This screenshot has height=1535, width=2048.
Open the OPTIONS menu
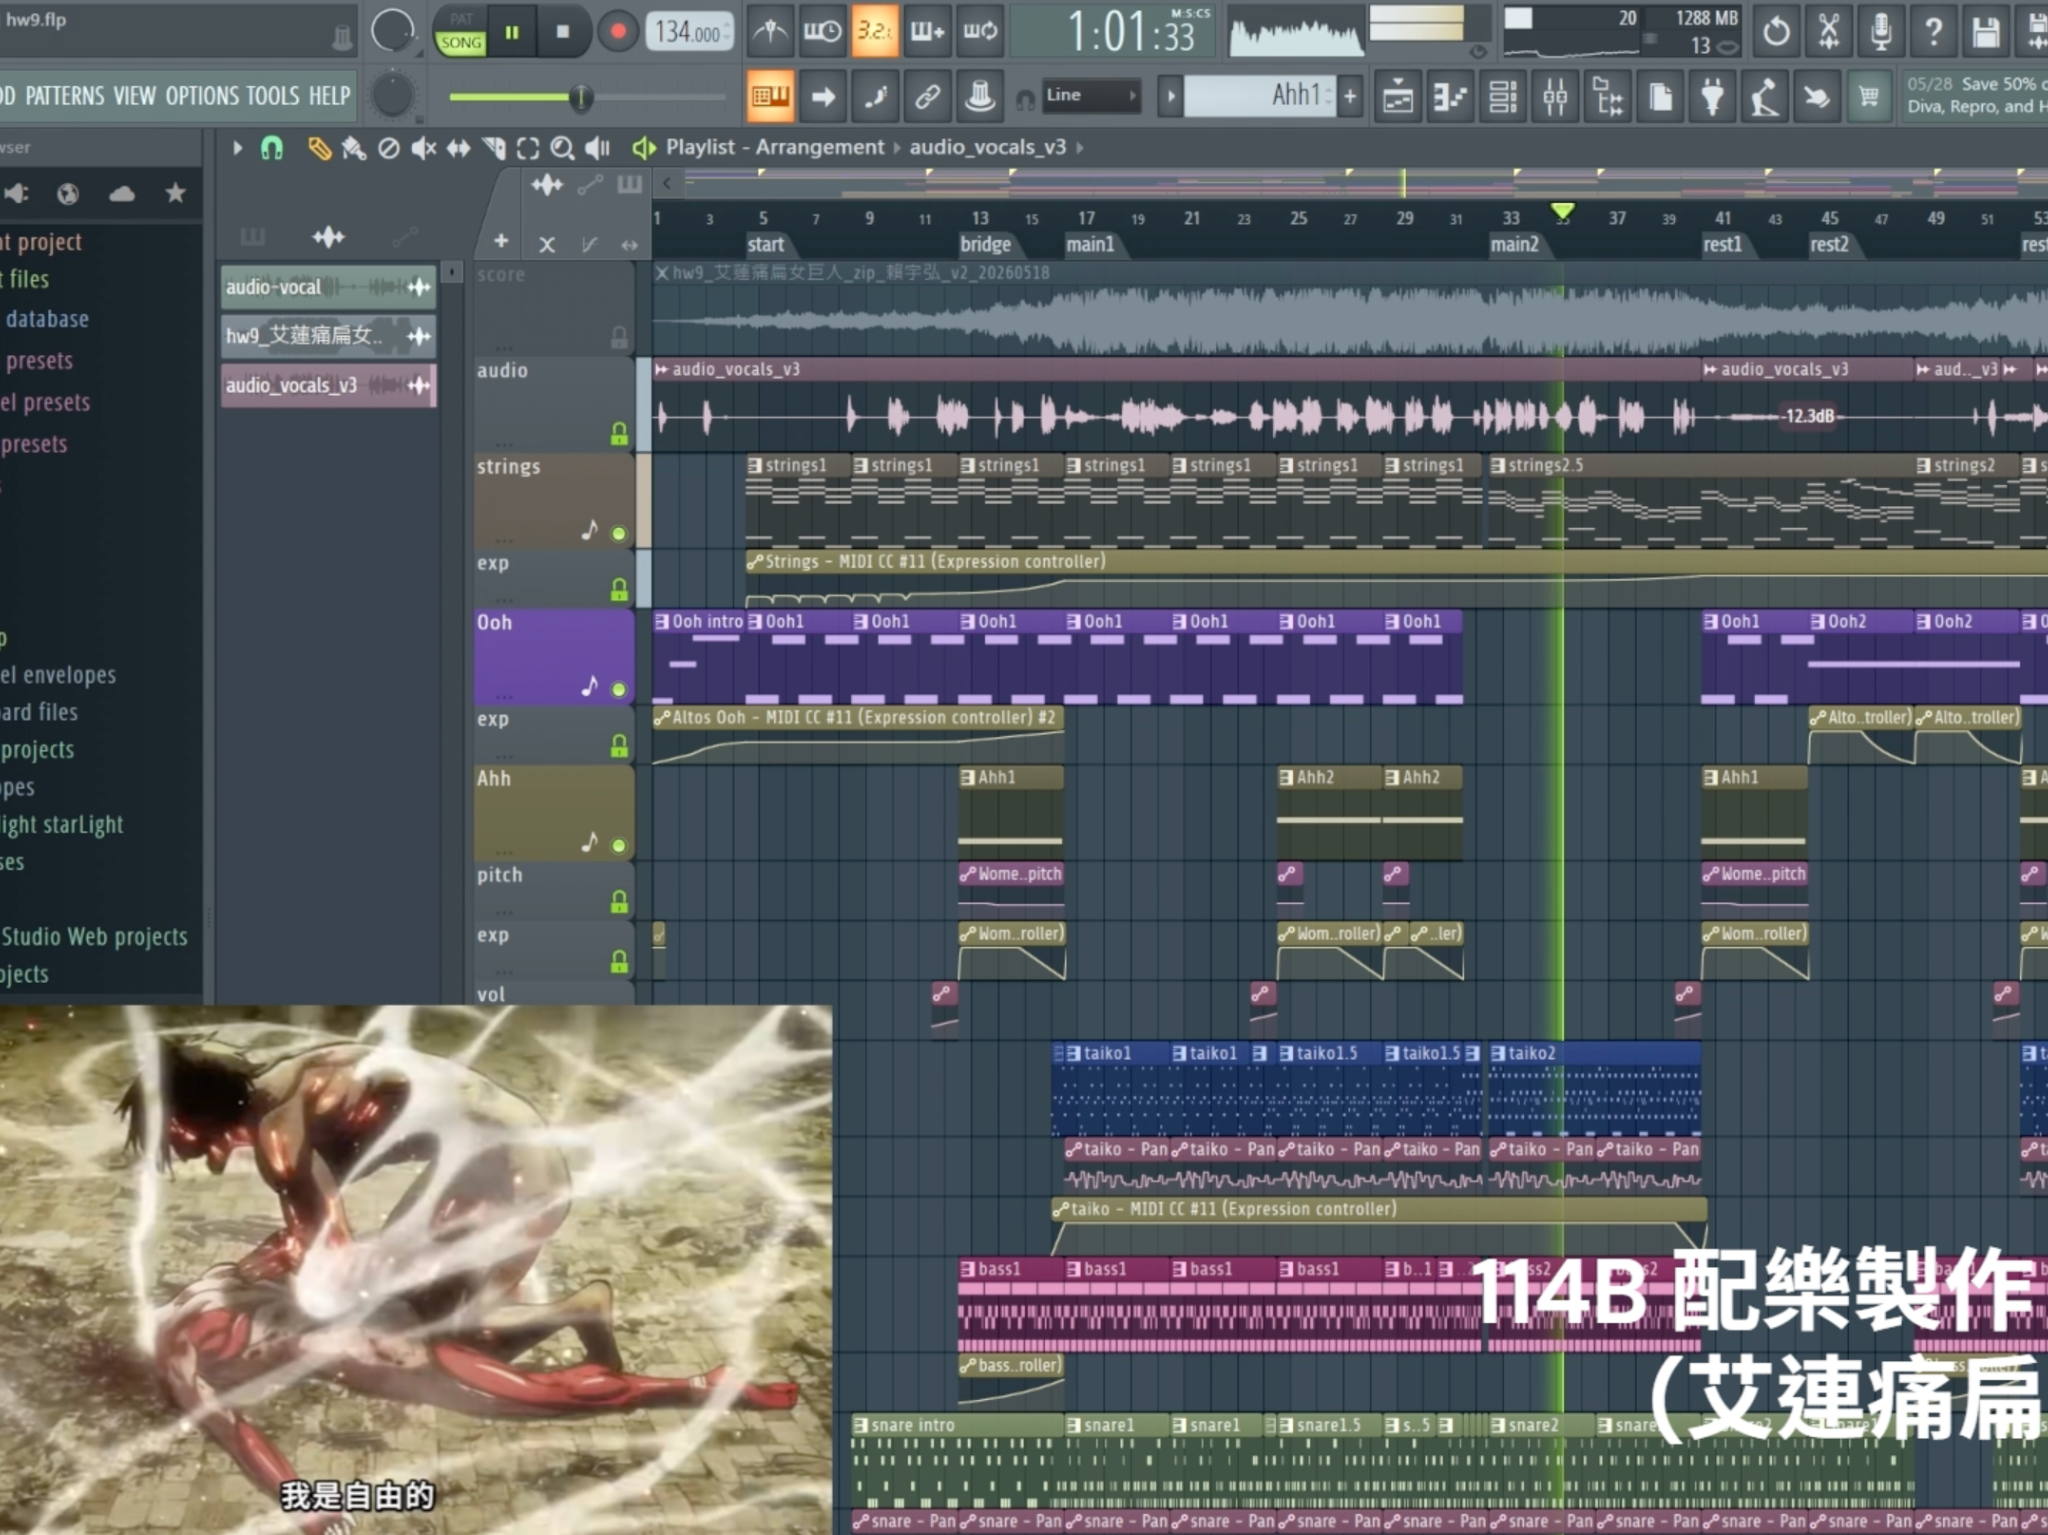(202, 96)
